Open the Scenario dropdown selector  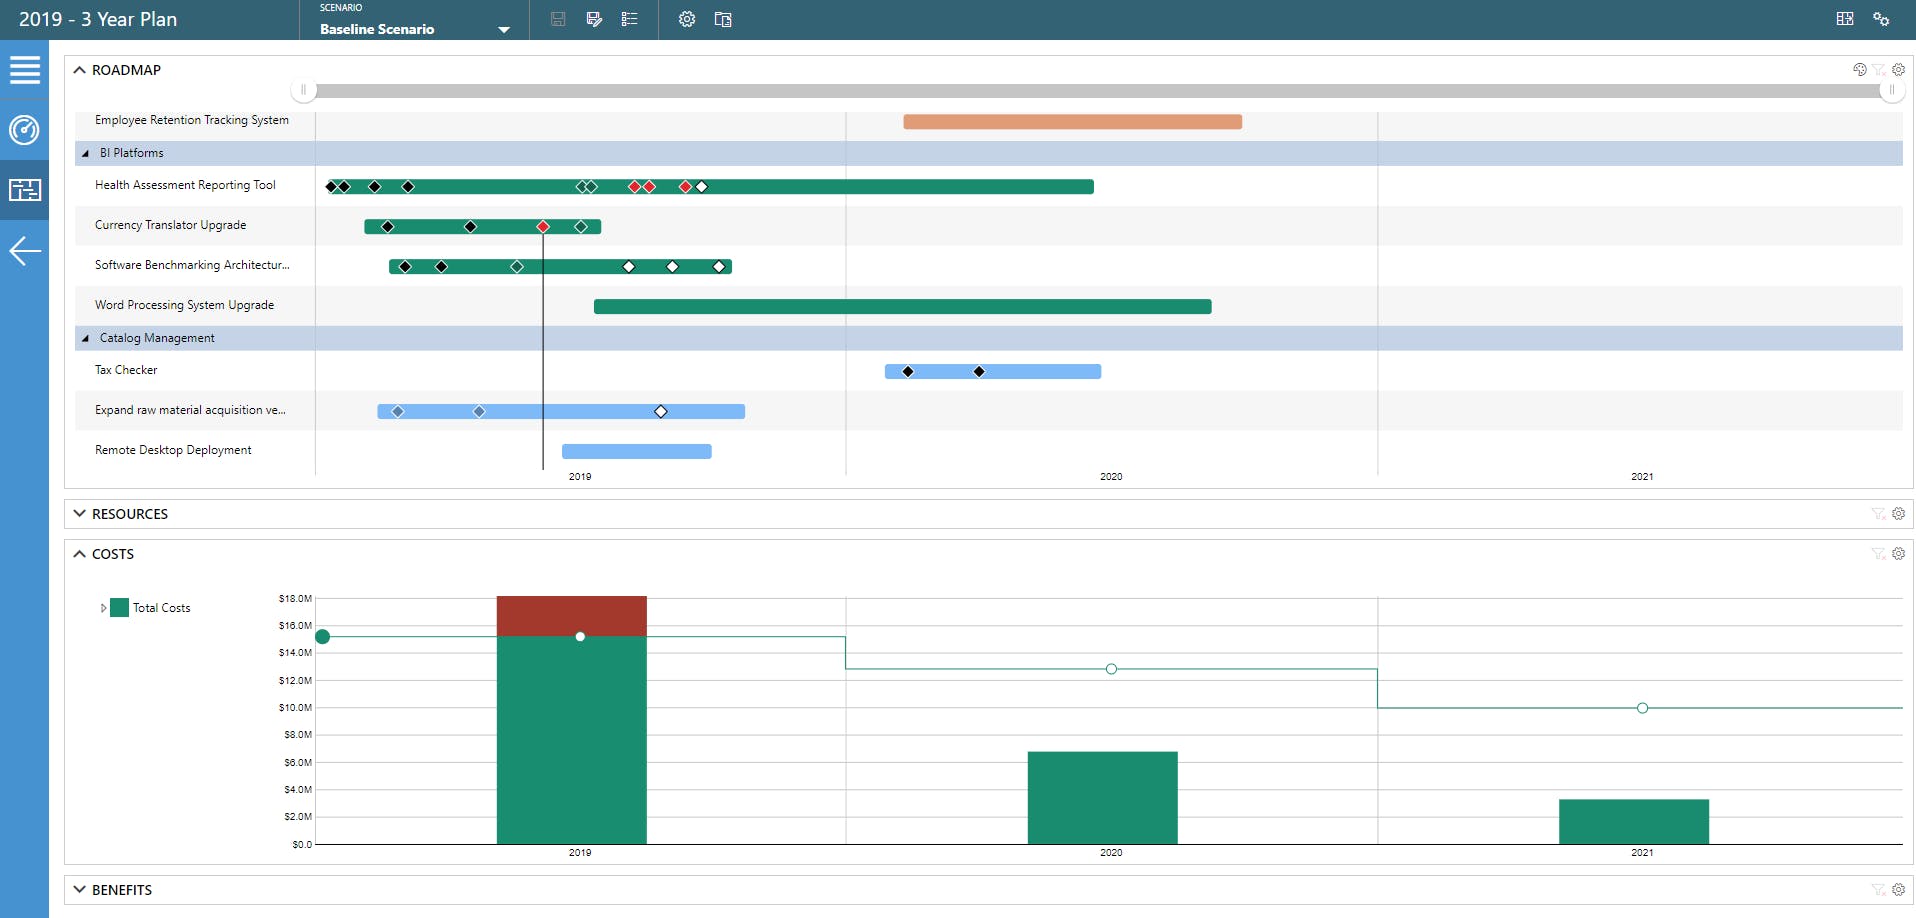pos(414,21)
